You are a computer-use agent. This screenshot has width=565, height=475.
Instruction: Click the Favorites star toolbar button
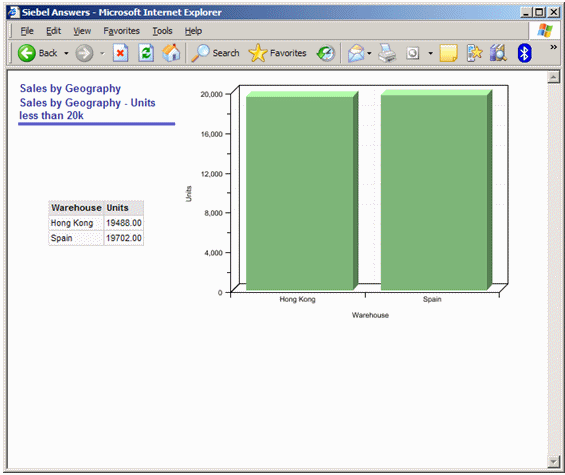point(277,53)
